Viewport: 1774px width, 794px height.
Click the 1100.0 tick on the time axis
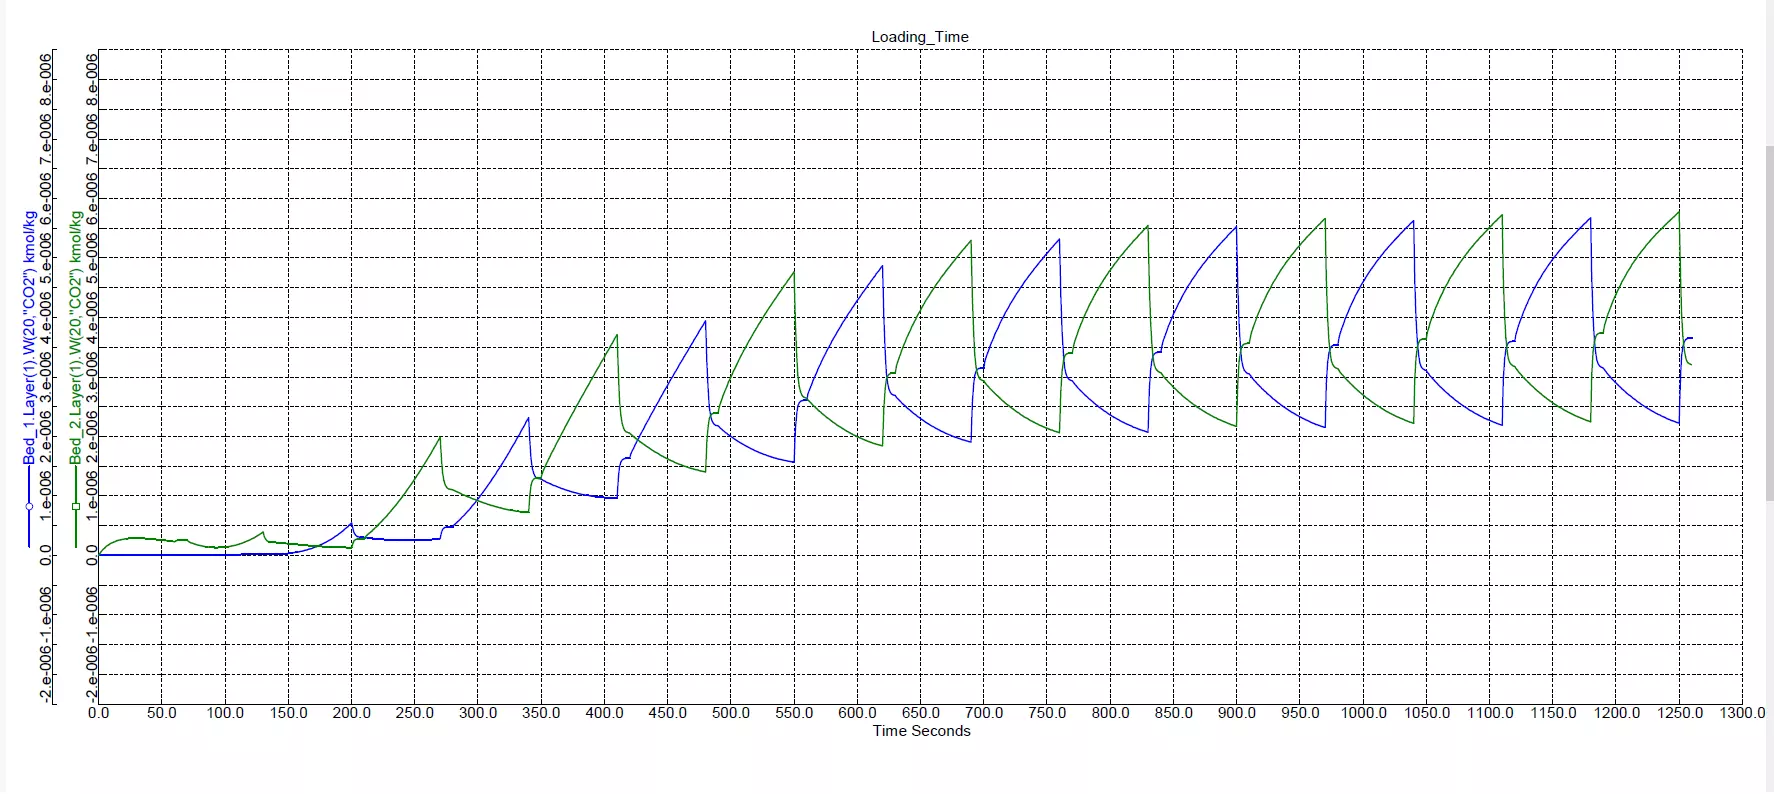coord(1490,713)
